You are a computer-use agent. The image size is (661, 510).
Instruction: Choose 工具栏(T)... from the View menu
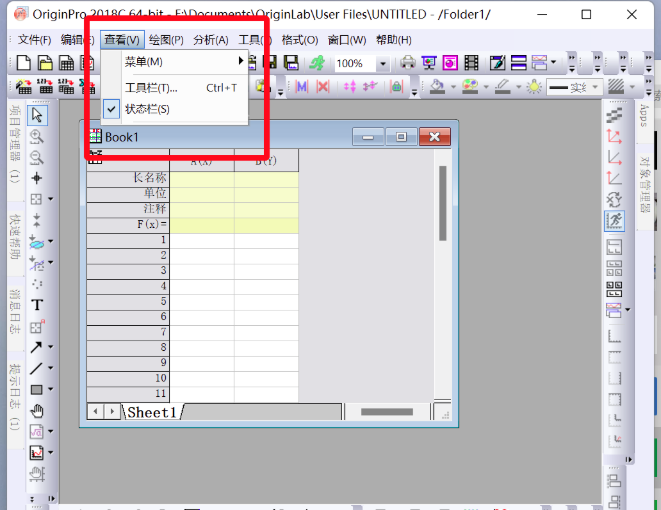[x=175, y=88]
